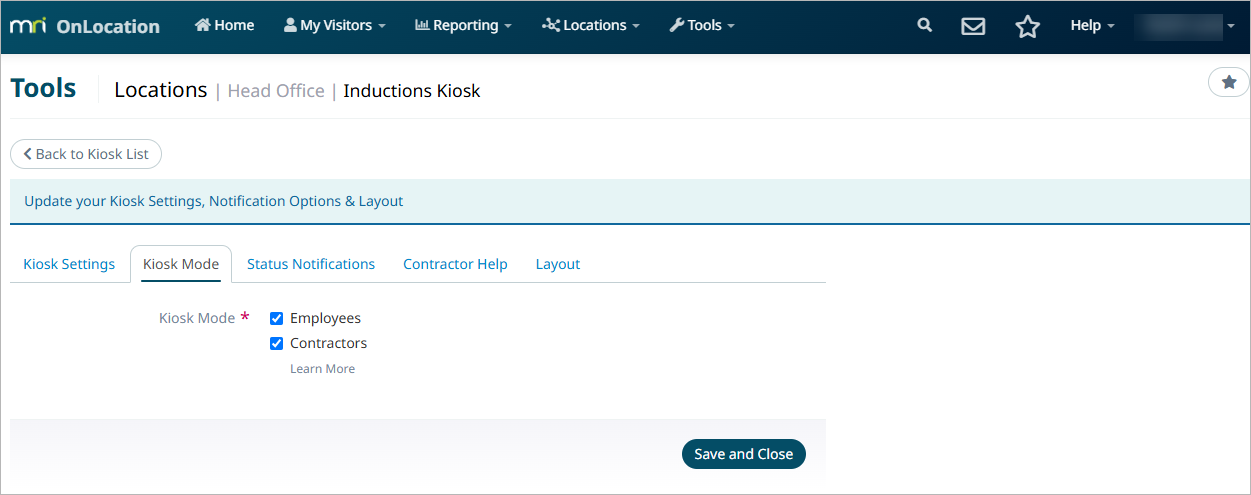The height and width of the screenshot is (495, 1251).
Task: Go to Home in navigation bar
Action: tap(225, 25)
